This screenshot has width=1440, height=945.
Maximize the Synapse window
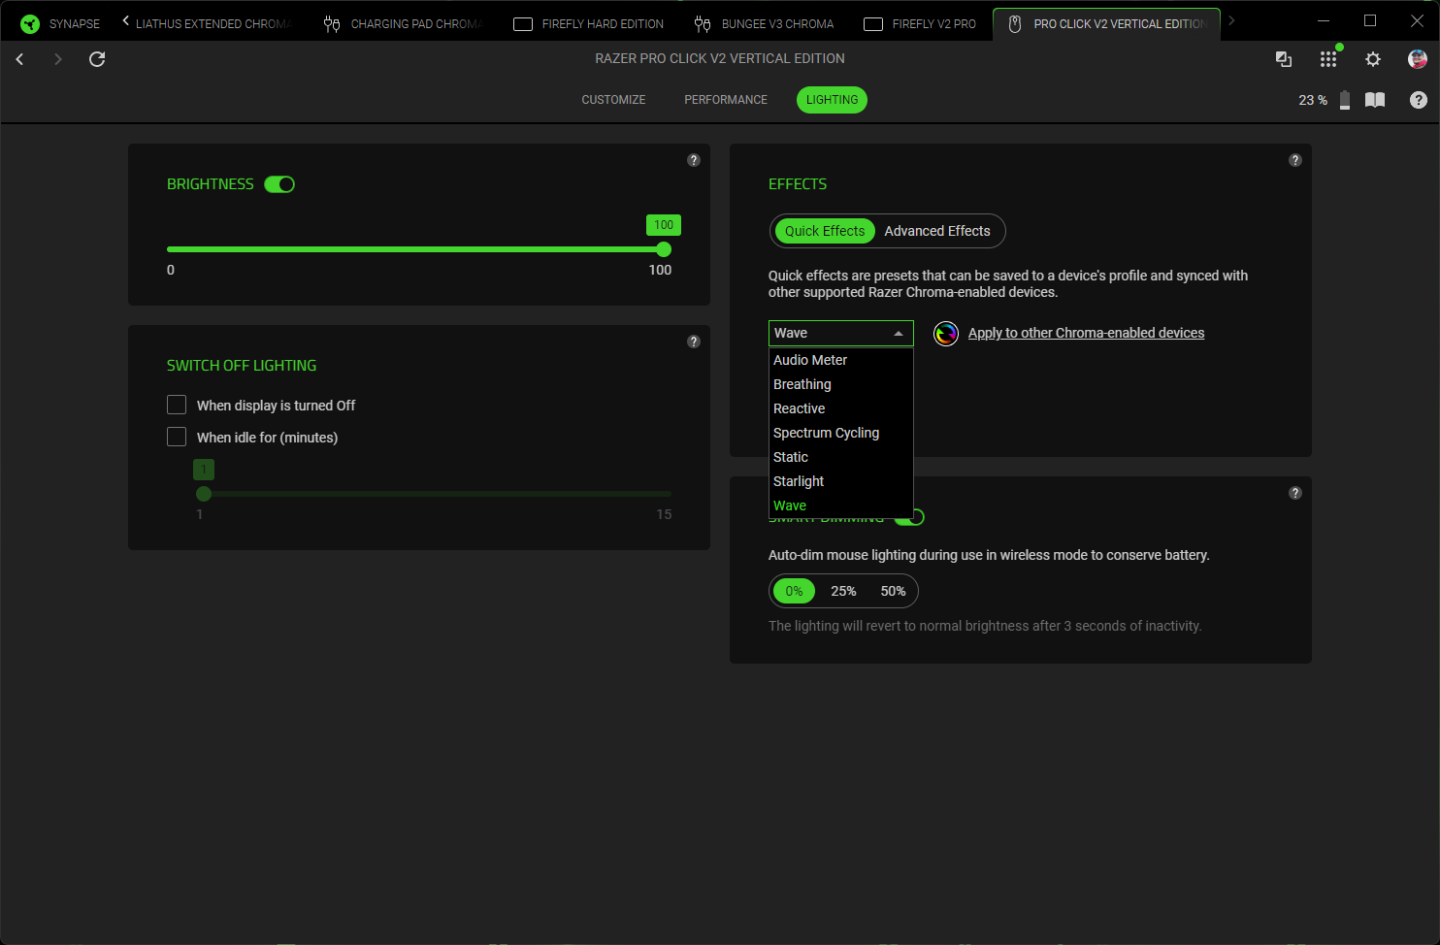1370,21
